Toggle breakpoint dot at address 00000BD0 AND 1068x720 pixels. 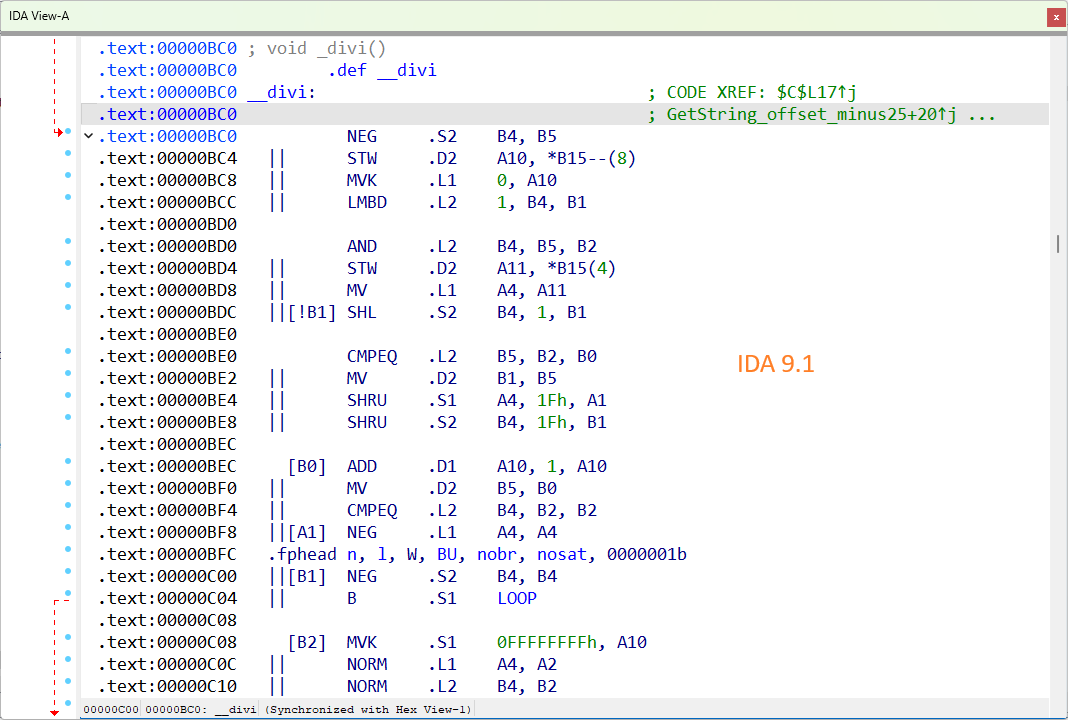point(68,240)
